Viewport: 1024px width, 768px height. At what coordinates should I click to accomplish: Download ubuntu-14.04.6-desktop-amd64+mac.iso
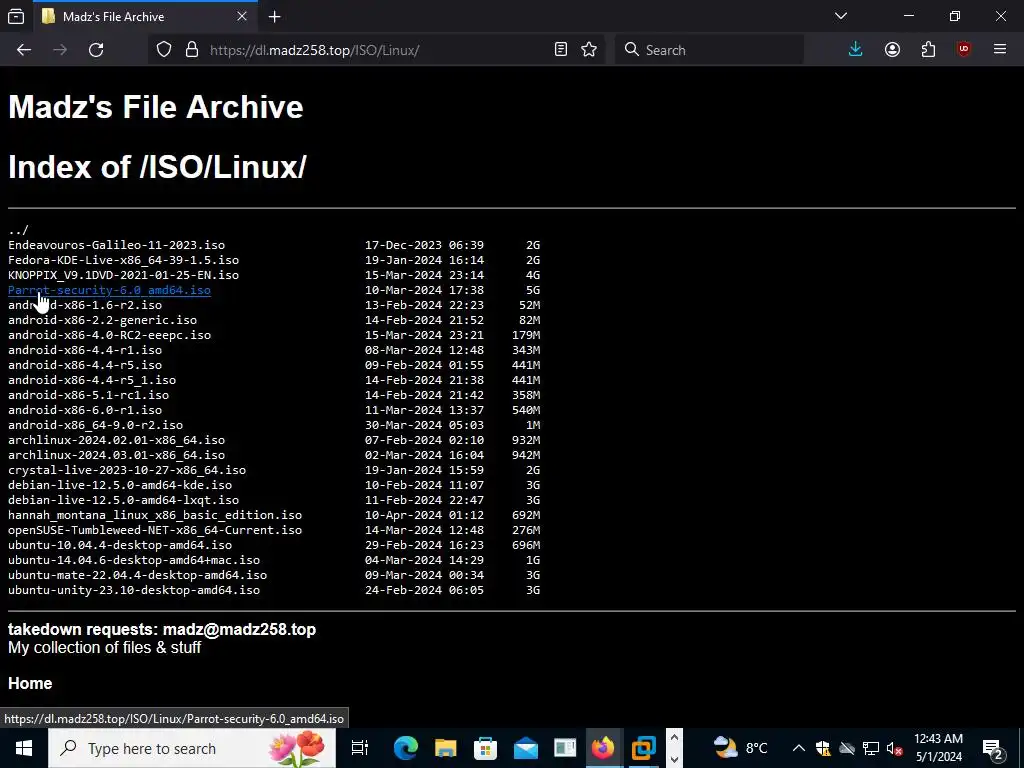pyautogui.click(x=134, y=560)
